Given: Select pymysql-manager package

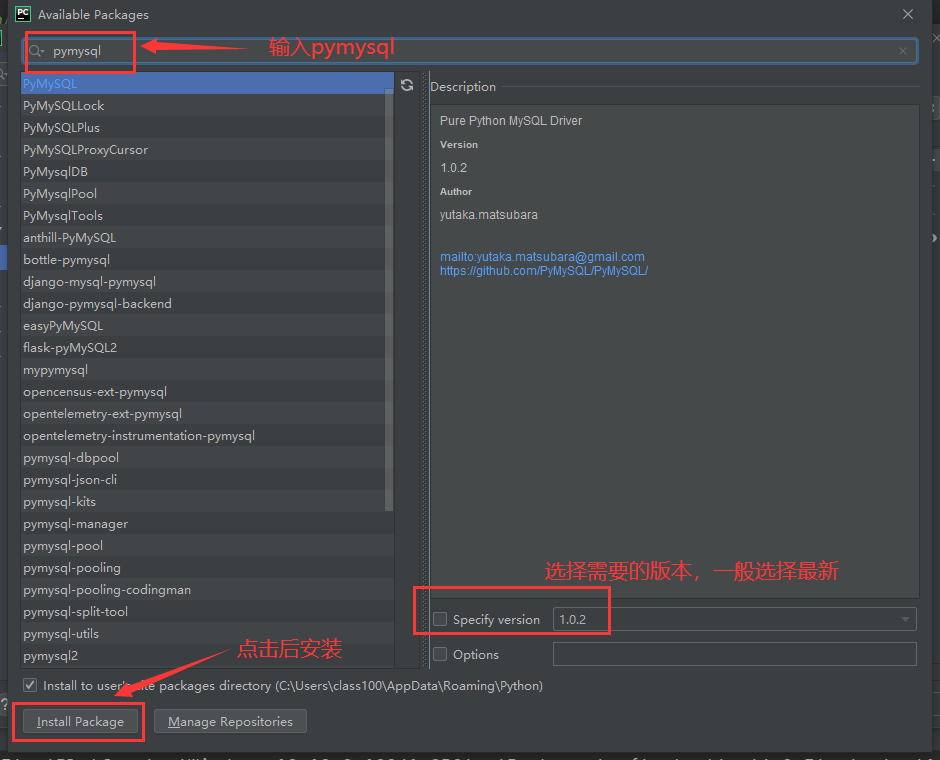Looking at the screenshot, I should coord(207,524).
